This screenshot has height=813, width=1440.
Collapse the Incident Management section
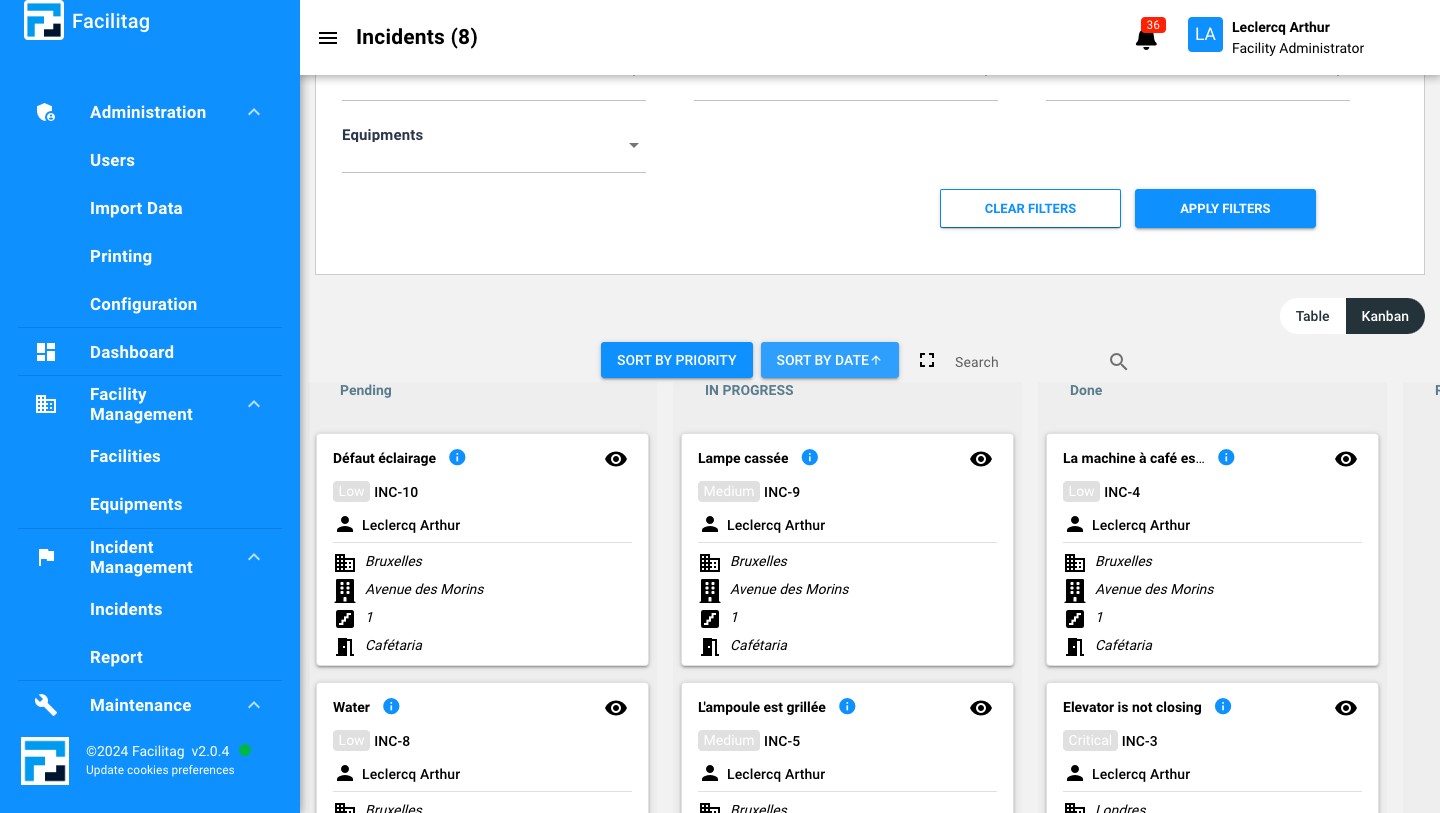click(x=254, y=557)
